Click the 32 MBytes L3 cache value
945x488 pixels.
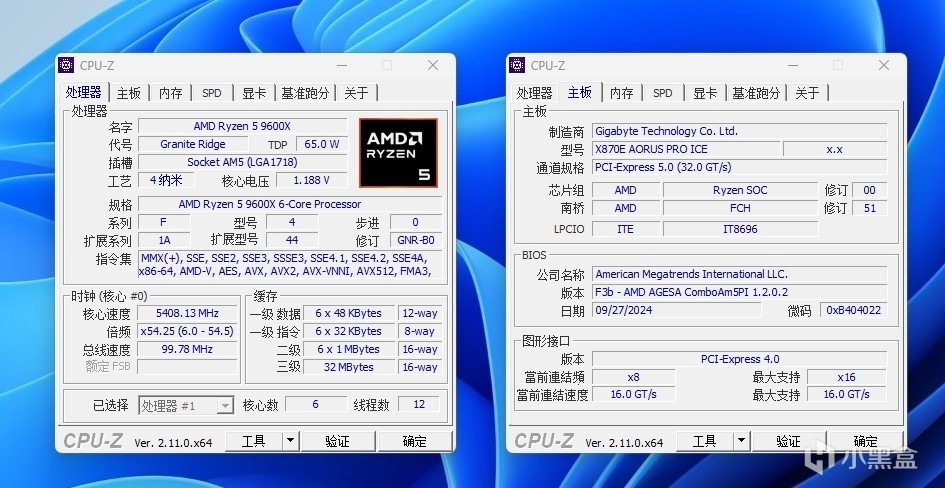[348, 367]
